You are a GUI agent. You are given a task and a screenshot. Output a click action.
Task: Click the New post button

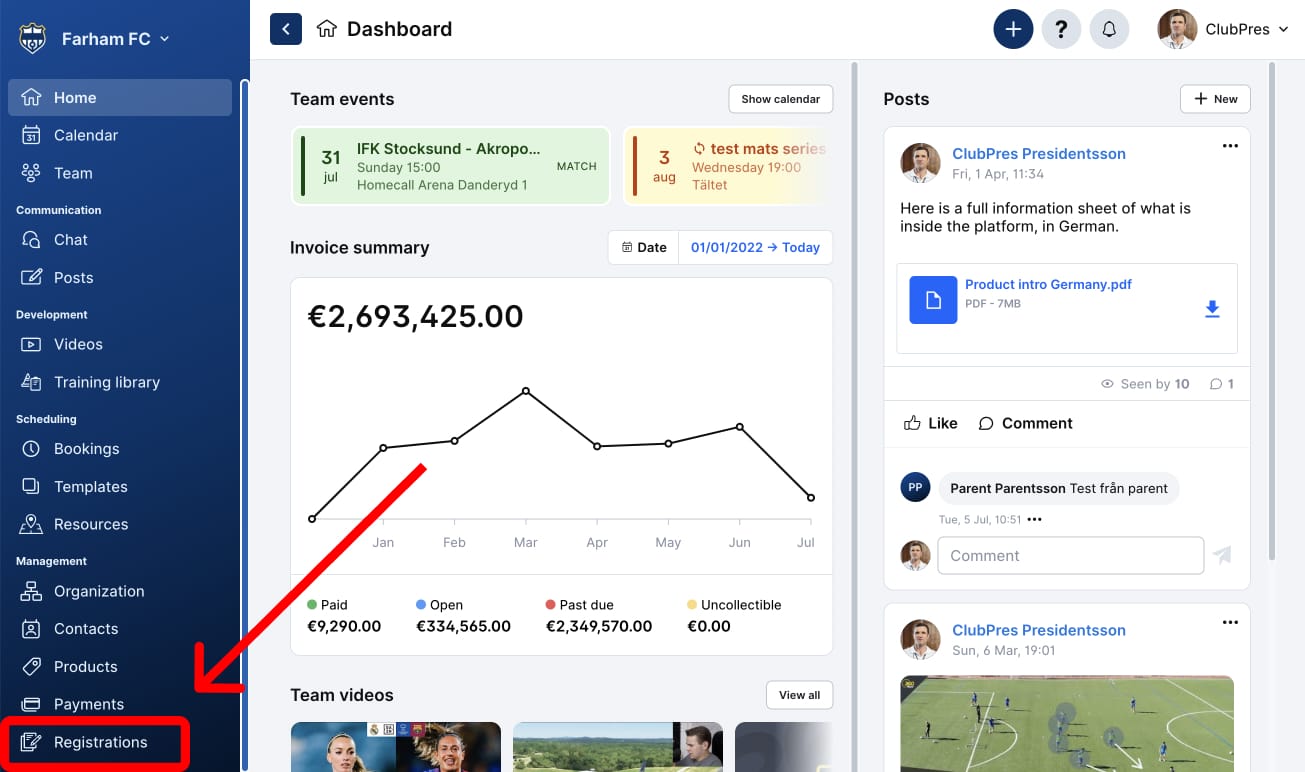(1215, 99)
